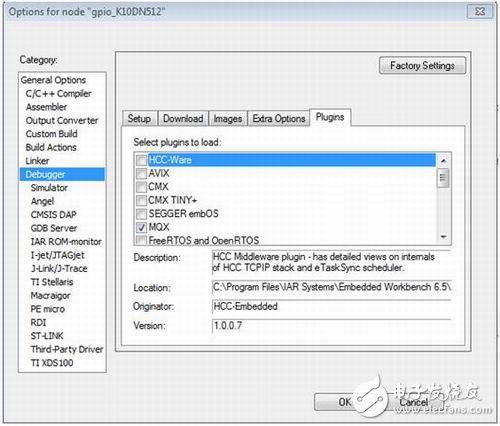Open the Download tab
The height and width of the screenshot is (426, 500).
click(183, 119)
